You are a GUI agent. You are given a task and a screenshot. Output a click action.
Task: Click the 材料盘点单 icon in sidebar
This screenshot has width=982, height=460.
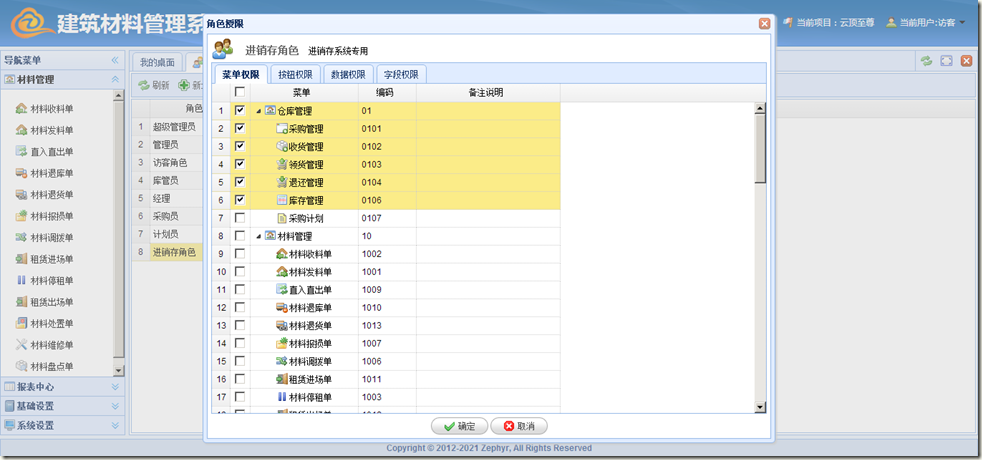click(22, 366)
